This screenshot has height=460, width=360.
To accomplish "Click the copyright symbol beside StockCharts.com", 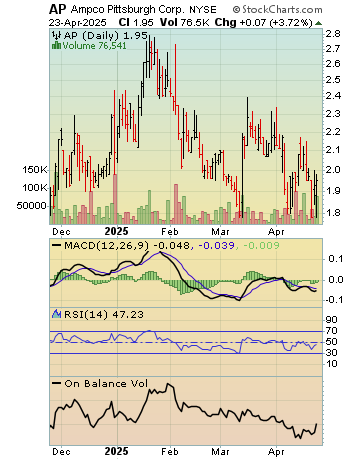I will tap(236, 10).
